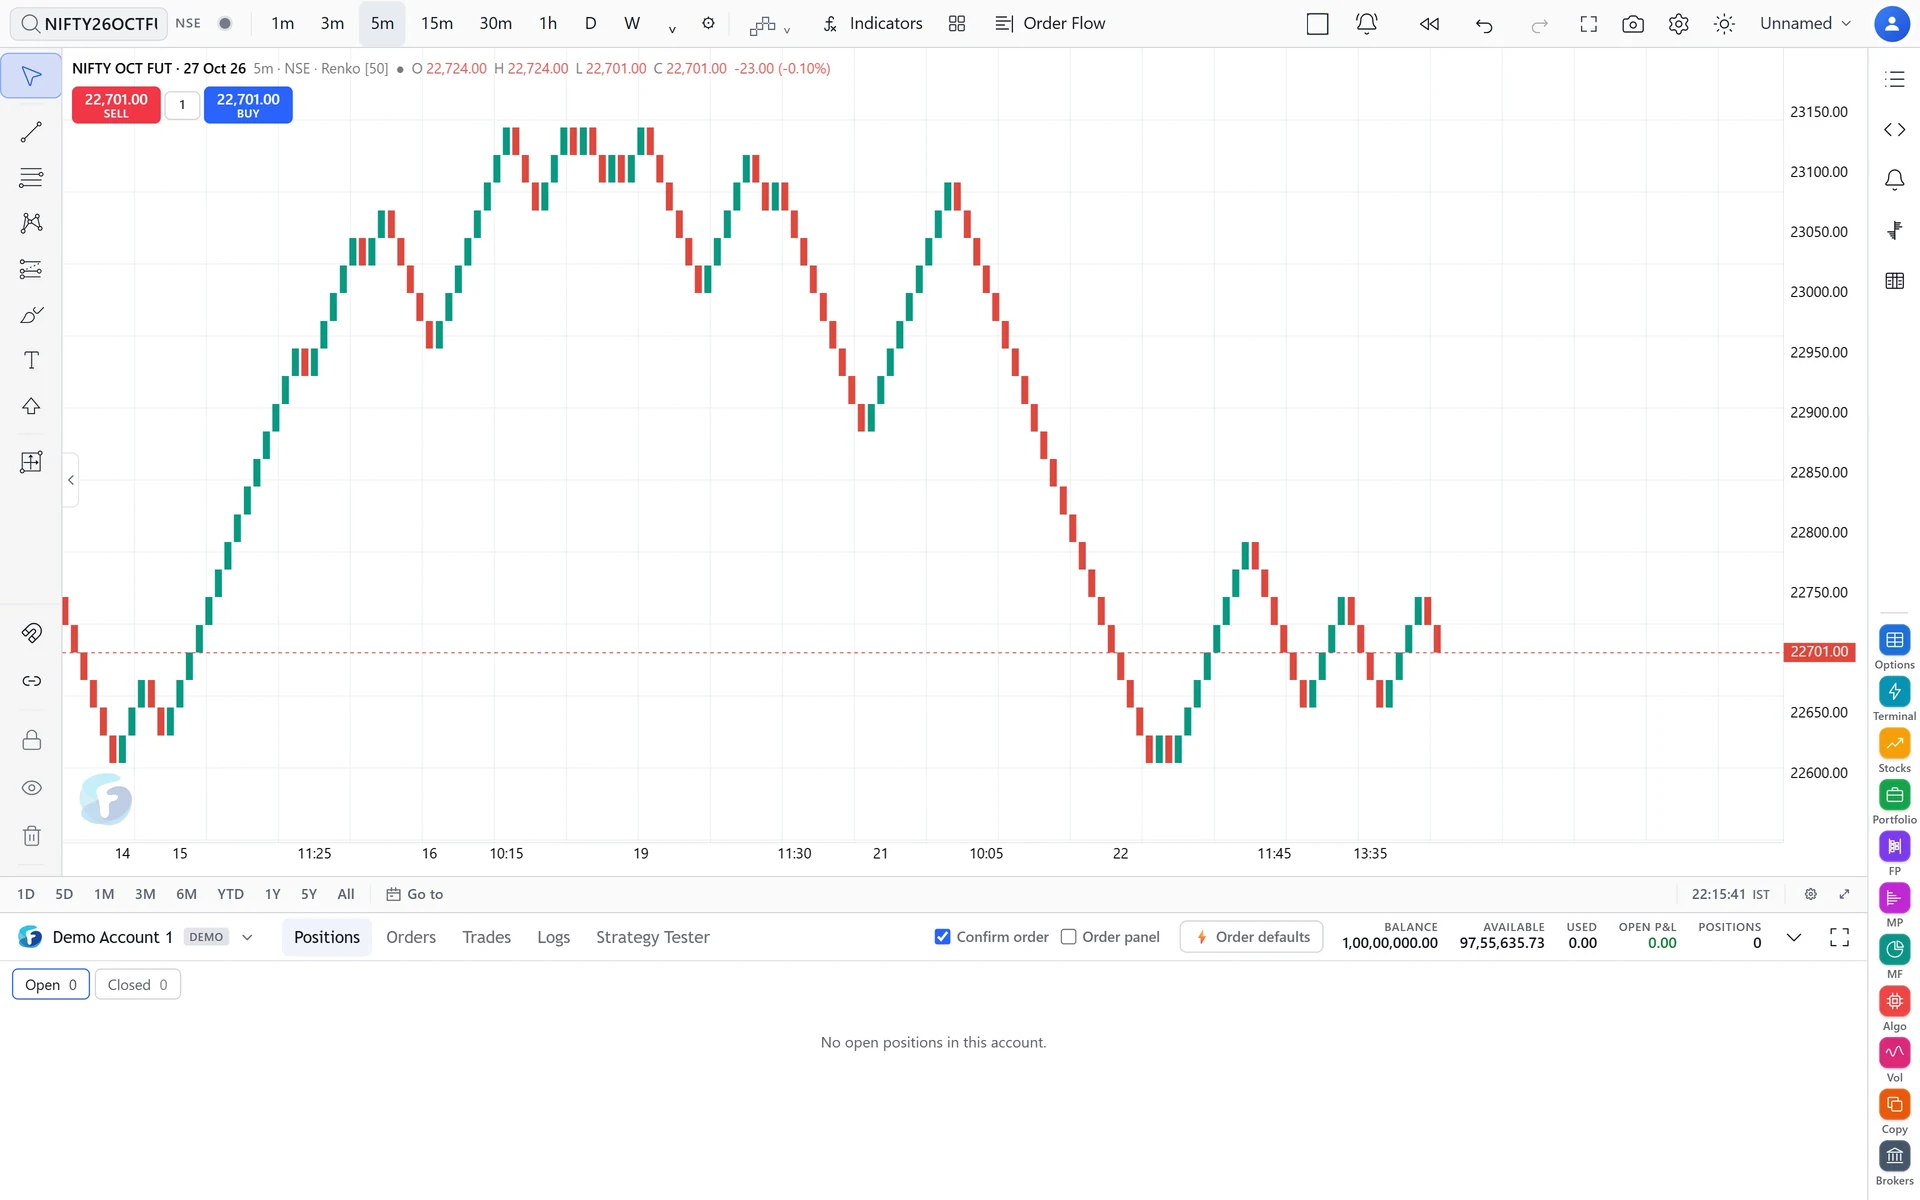Toggle light or dark theme
Screen dimensions: 1920x1200
pyautogui.click(x=1724, y=24)
